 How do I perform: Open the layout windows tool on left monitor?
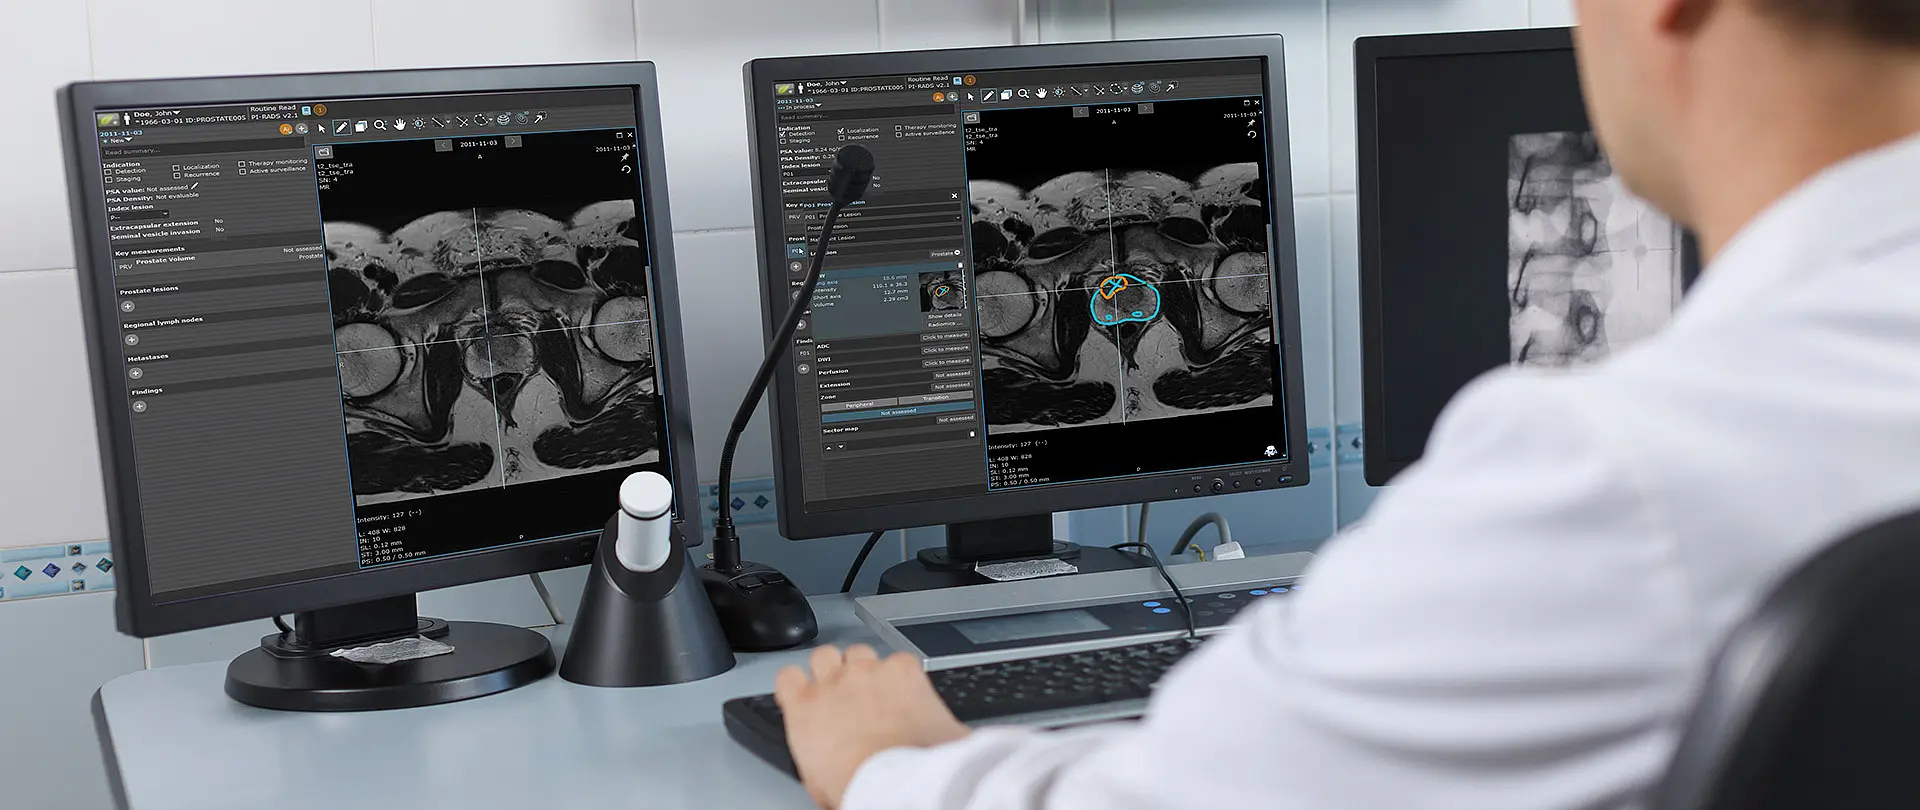click(361, 126)
